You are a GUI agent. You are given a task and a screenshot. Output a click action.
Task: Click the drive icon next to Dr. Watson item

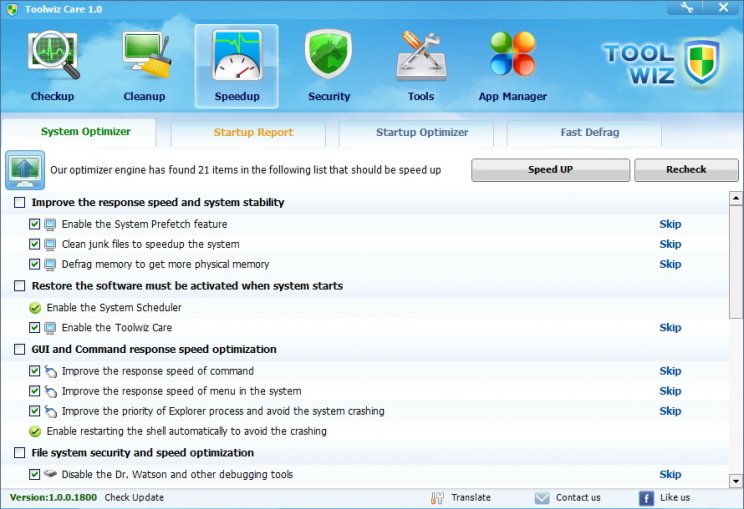[50, 474]
